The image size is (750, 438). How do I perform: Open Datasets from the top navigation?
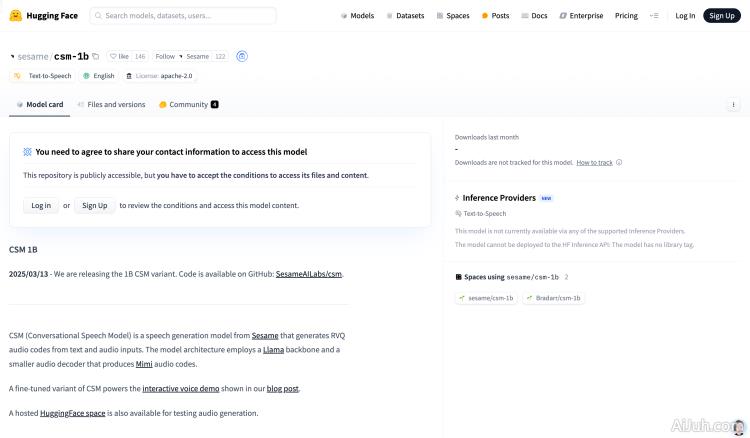pyautogui.click(x=405, y=16)
